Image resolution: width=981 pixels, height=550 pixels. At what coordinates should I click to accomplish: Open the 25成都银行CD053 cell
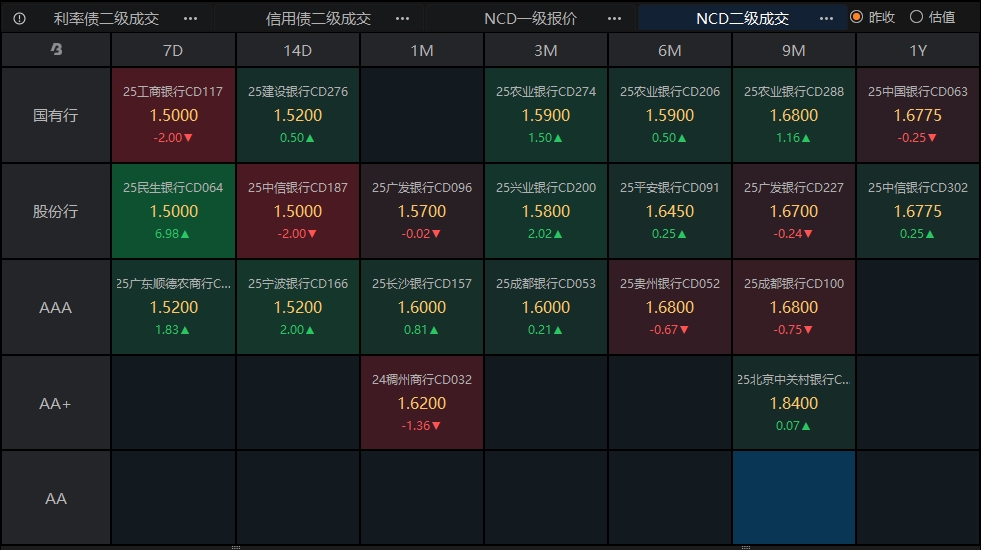pyautogui.click(x=546, y=307)
